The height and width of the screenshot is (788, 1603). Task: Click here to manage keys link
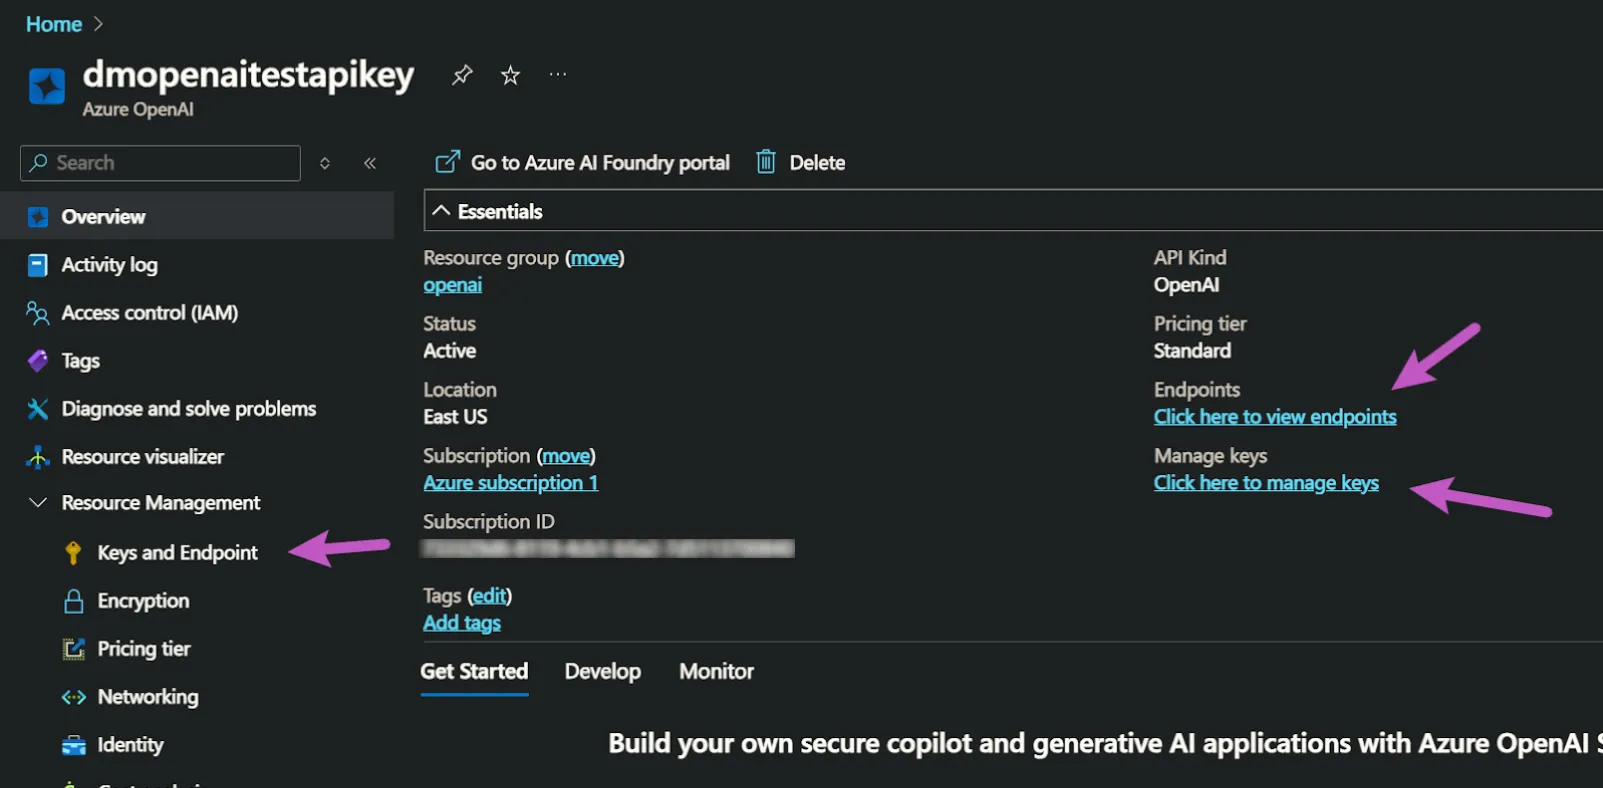(1266, 483)
